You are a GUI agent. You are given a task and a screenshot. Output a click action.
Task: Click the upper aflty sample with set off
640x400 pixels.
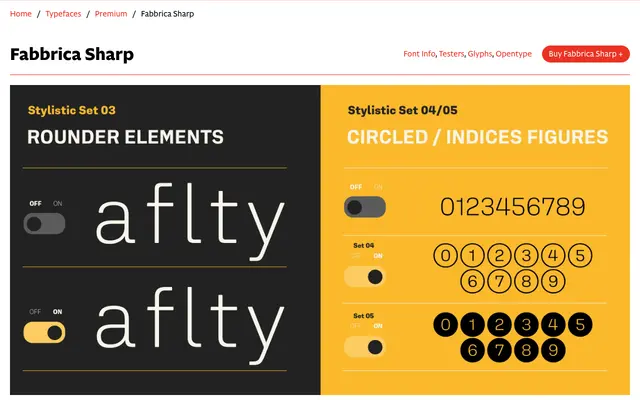pos(190,220)
